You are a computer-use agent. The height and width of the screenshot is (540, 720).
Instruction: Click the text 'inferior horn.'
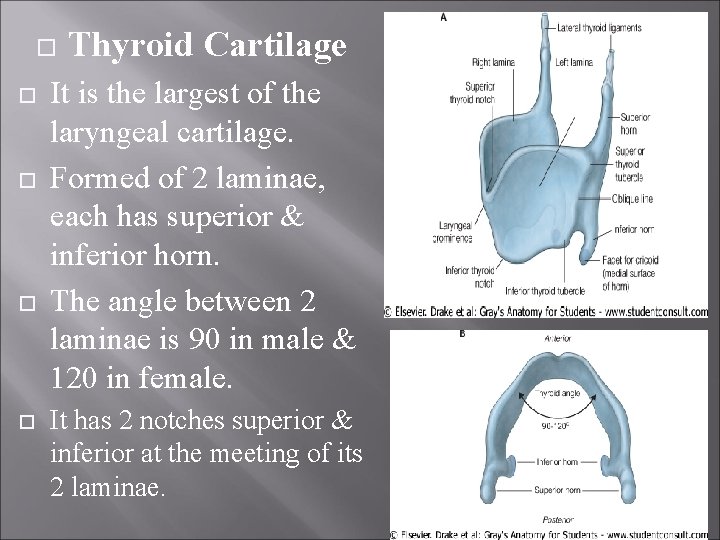[x=135, y=255]
